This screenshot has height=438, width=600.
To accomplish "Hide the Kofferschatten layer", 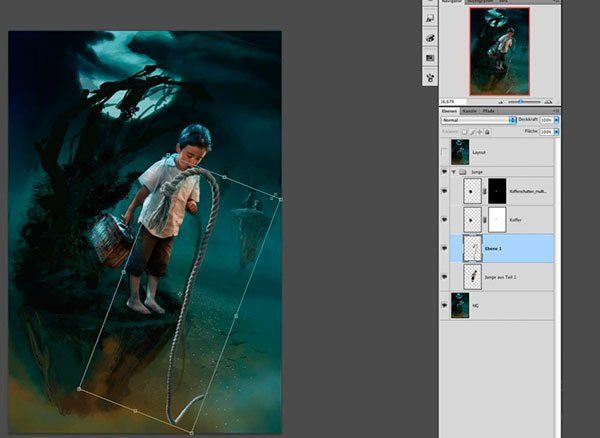I will tap(444, 191).
